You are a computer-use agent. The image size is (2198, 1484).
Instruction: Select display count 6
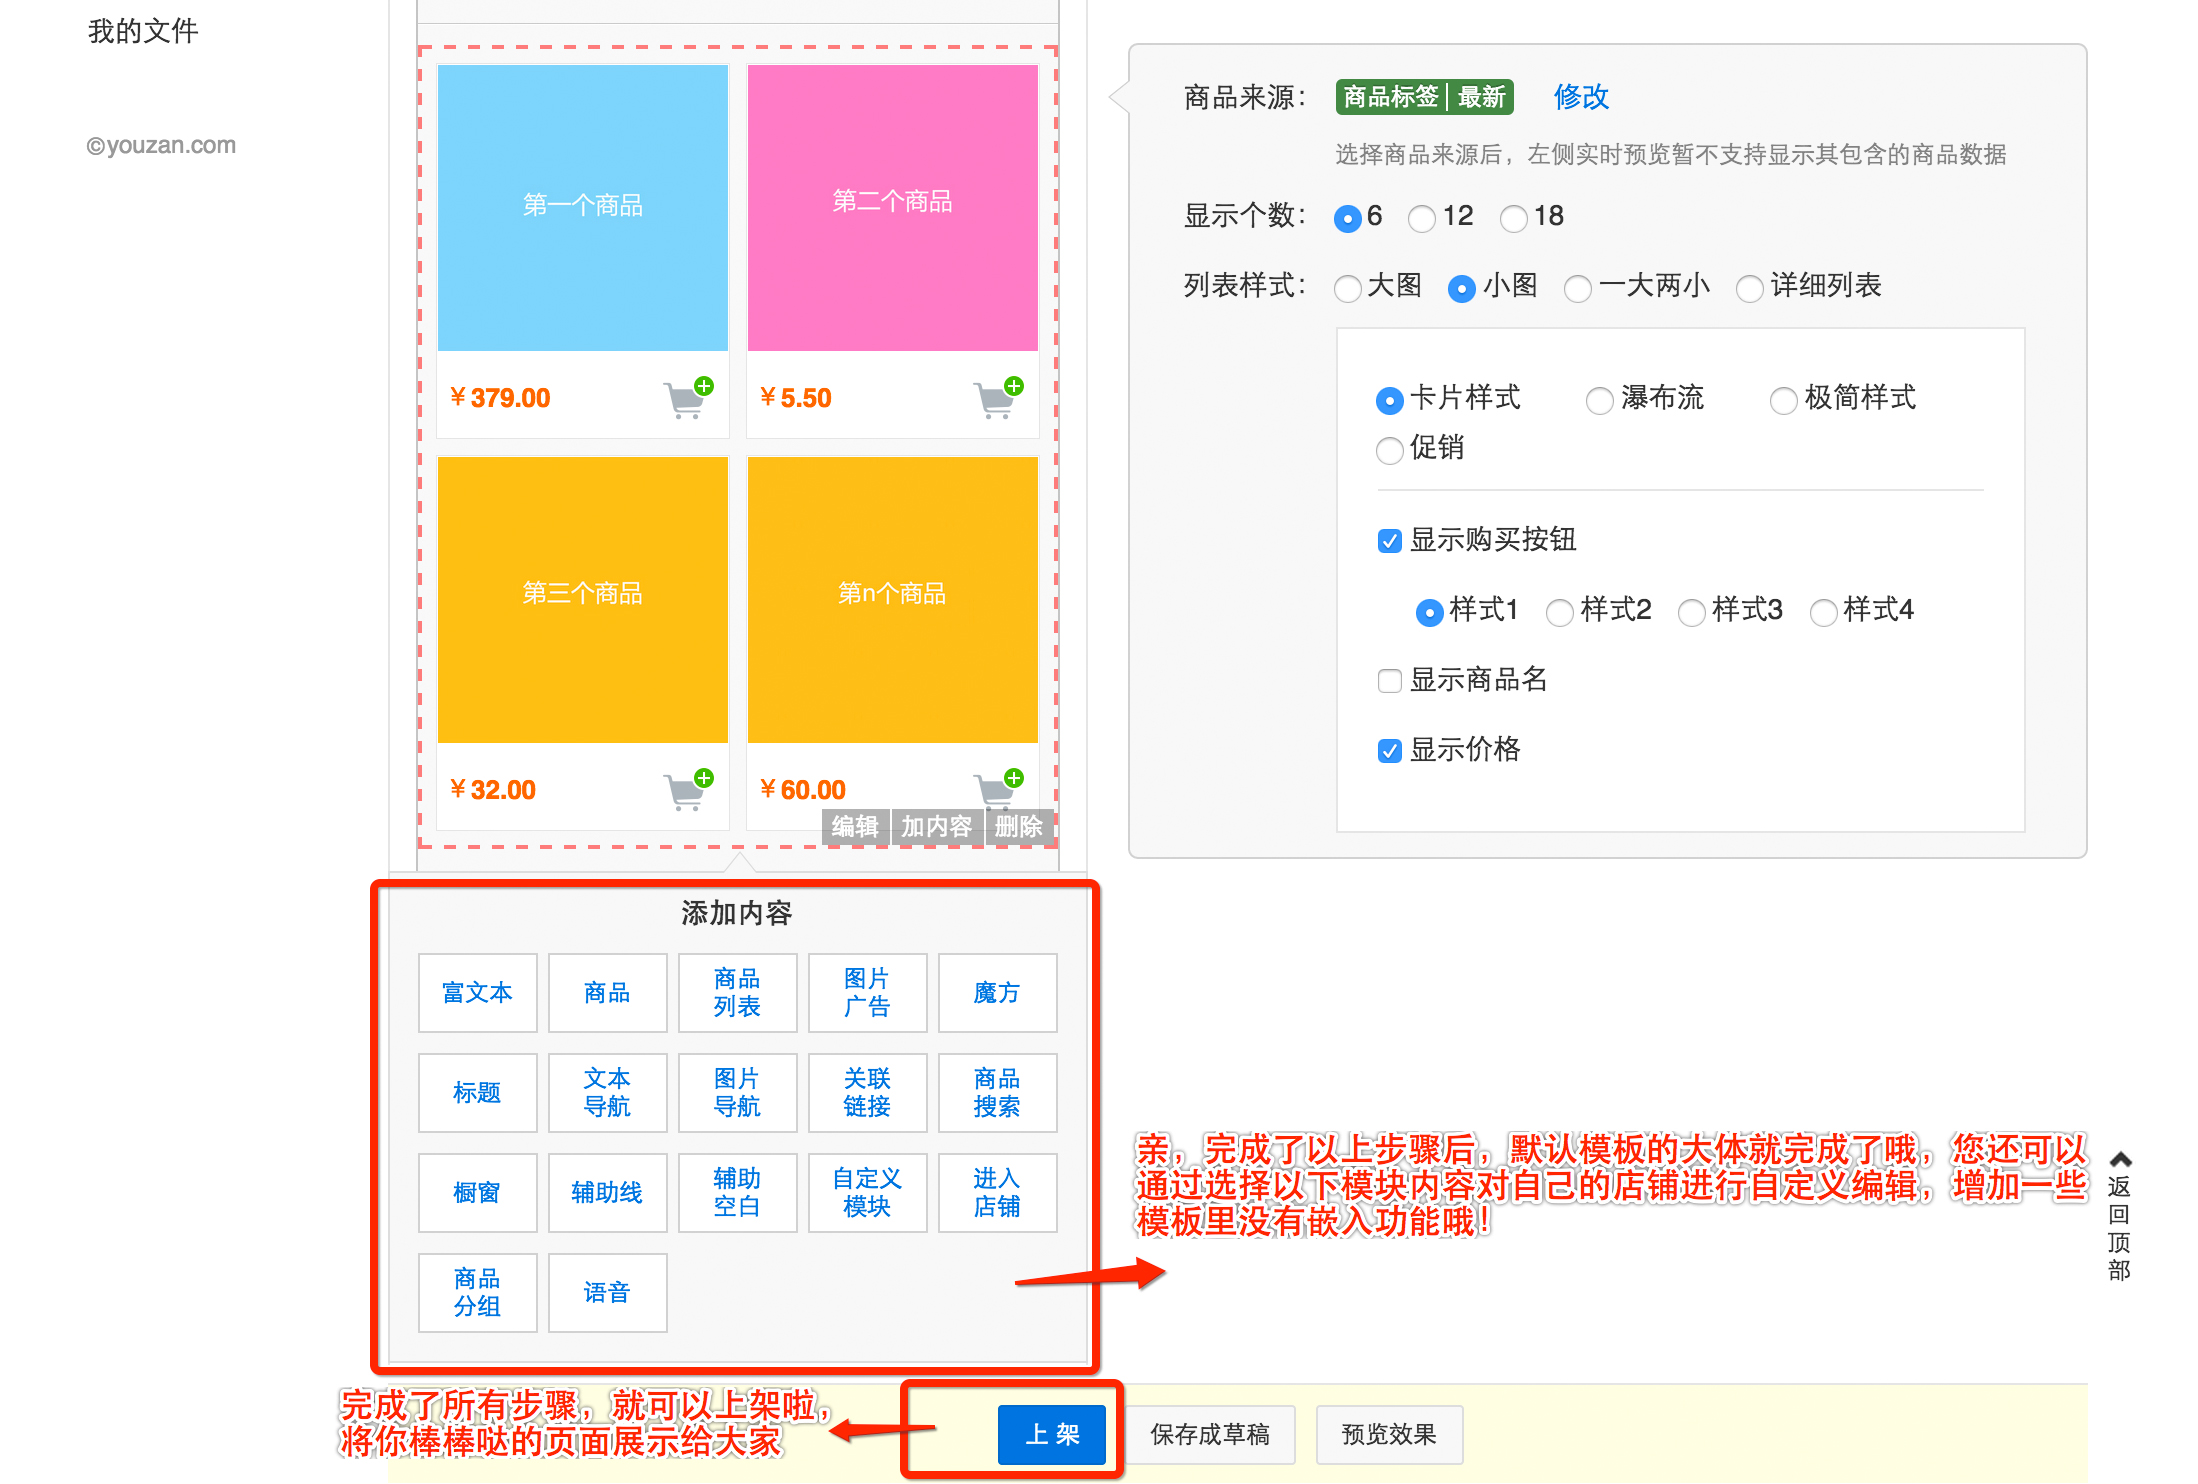point(1347,217)
